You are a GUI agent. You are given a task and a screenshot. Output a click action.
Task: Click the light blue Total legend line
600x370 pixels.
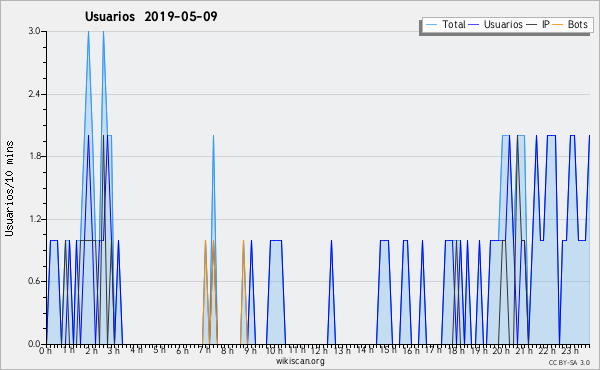431,24
